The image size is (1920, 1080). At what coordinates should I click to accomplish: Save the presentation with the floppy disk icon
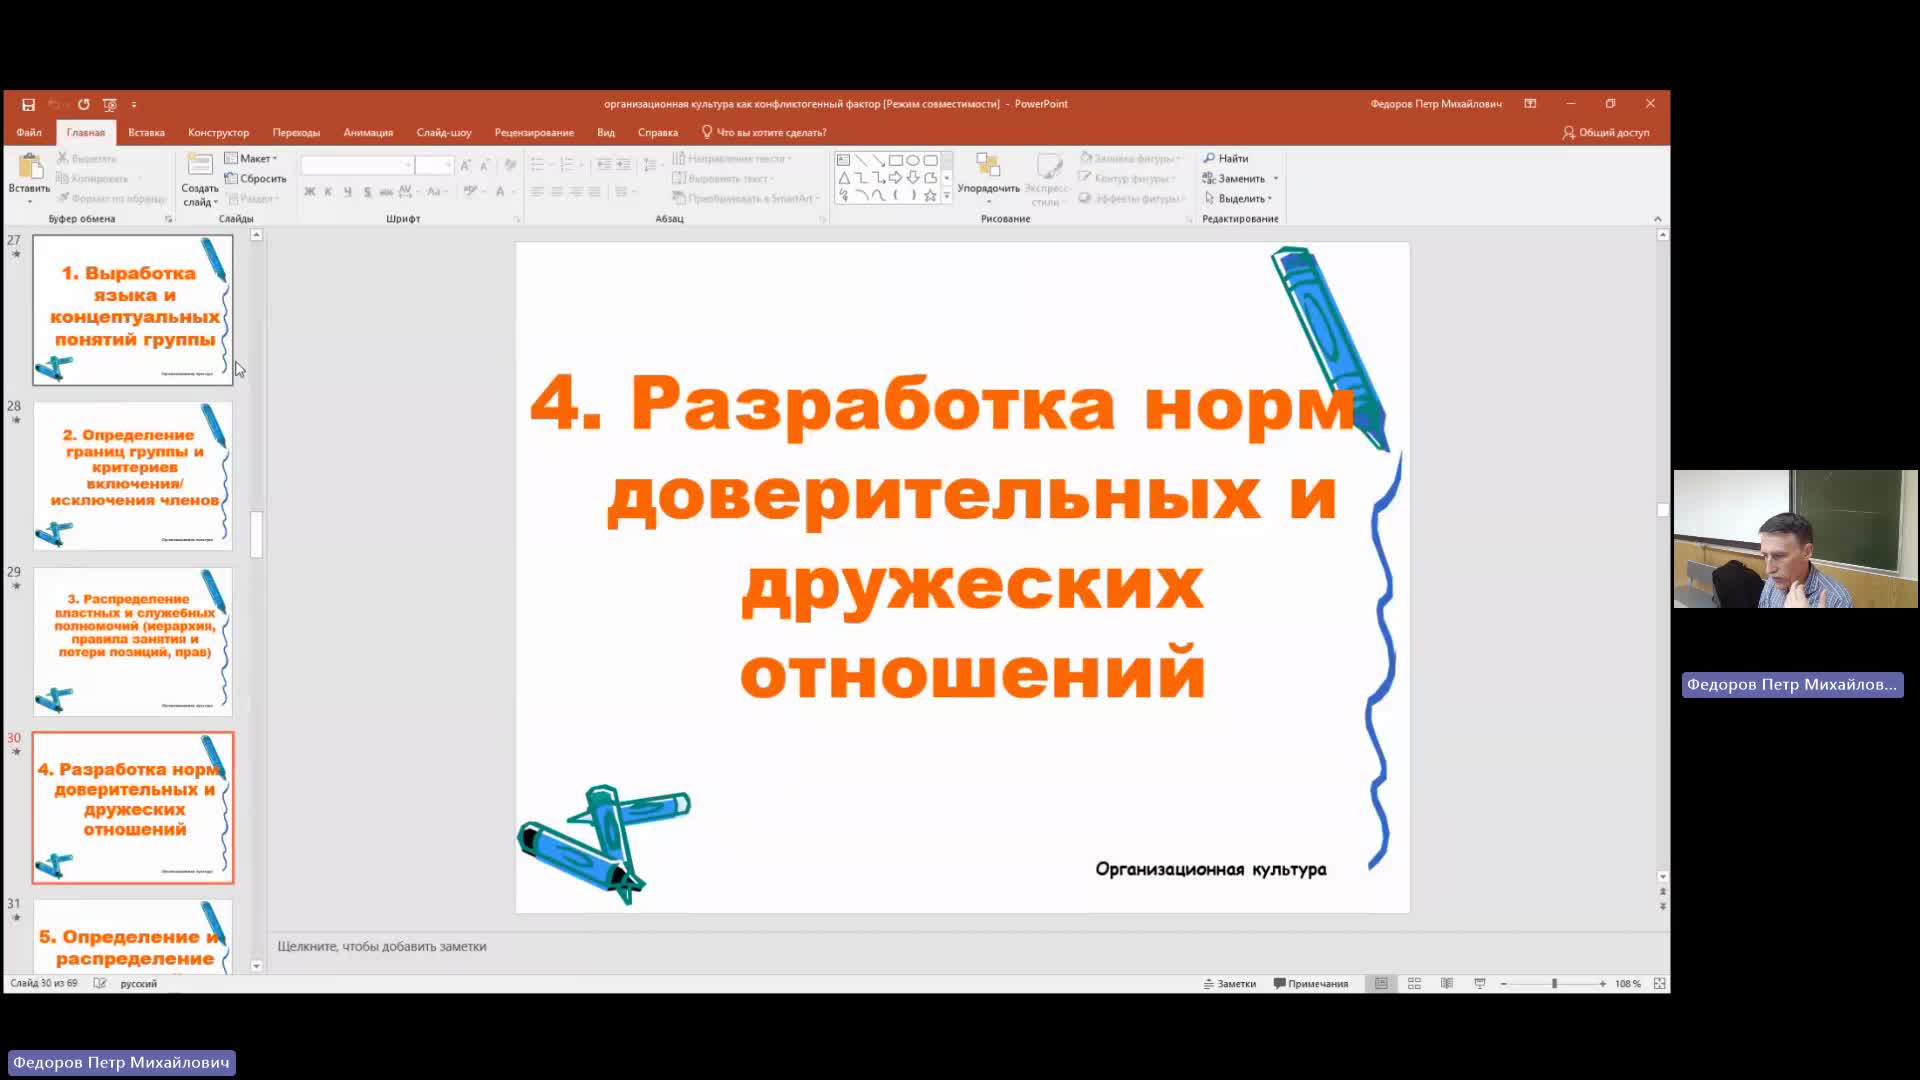click(28, 104)
